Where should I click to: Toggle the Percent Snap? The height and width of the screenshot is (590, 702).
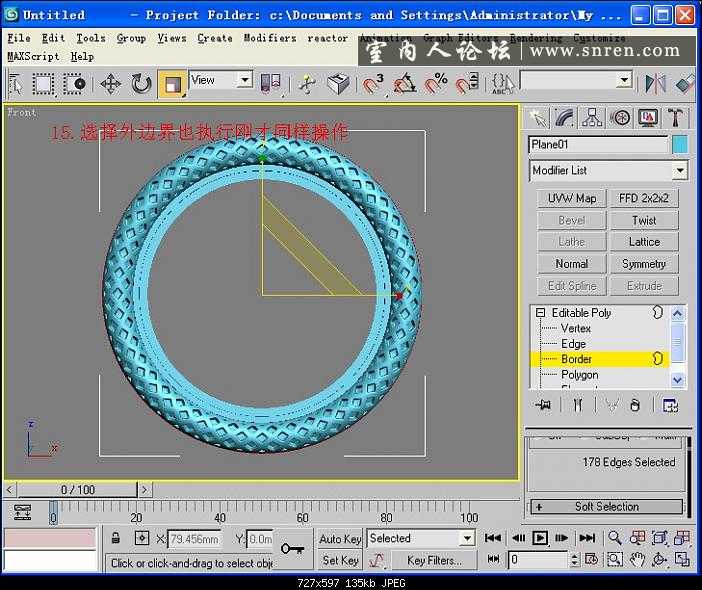436,84
